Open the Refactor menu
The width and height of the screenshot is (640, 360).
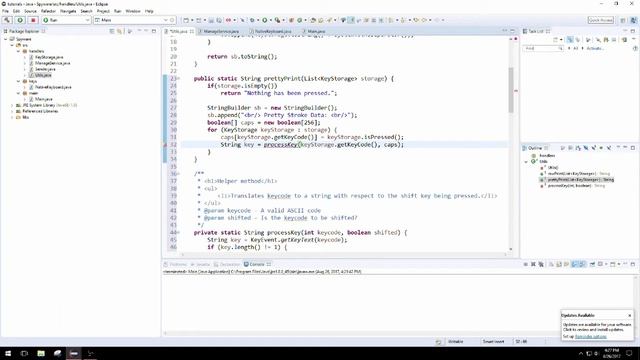tap(48, 11)
